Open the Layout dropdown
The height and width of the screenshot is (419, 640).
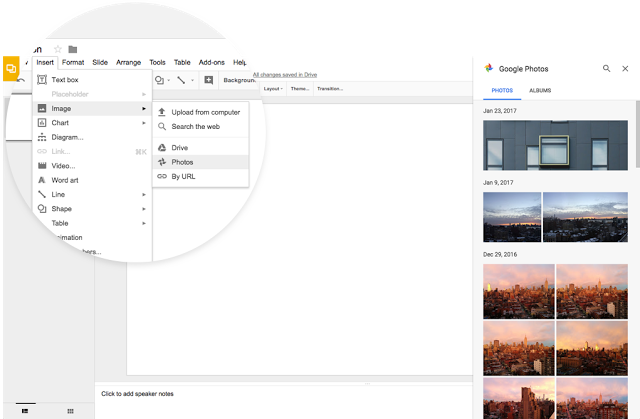[x=273, y=89]
